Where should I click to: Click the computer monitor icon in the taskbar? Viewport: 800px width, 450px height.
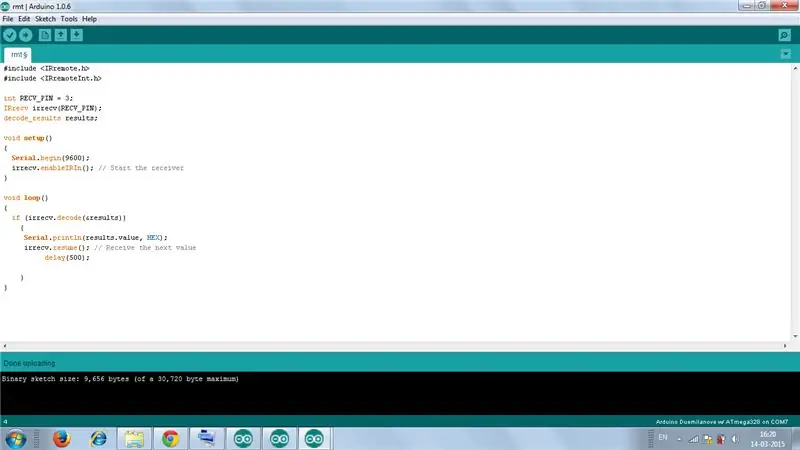pos(207,439)
